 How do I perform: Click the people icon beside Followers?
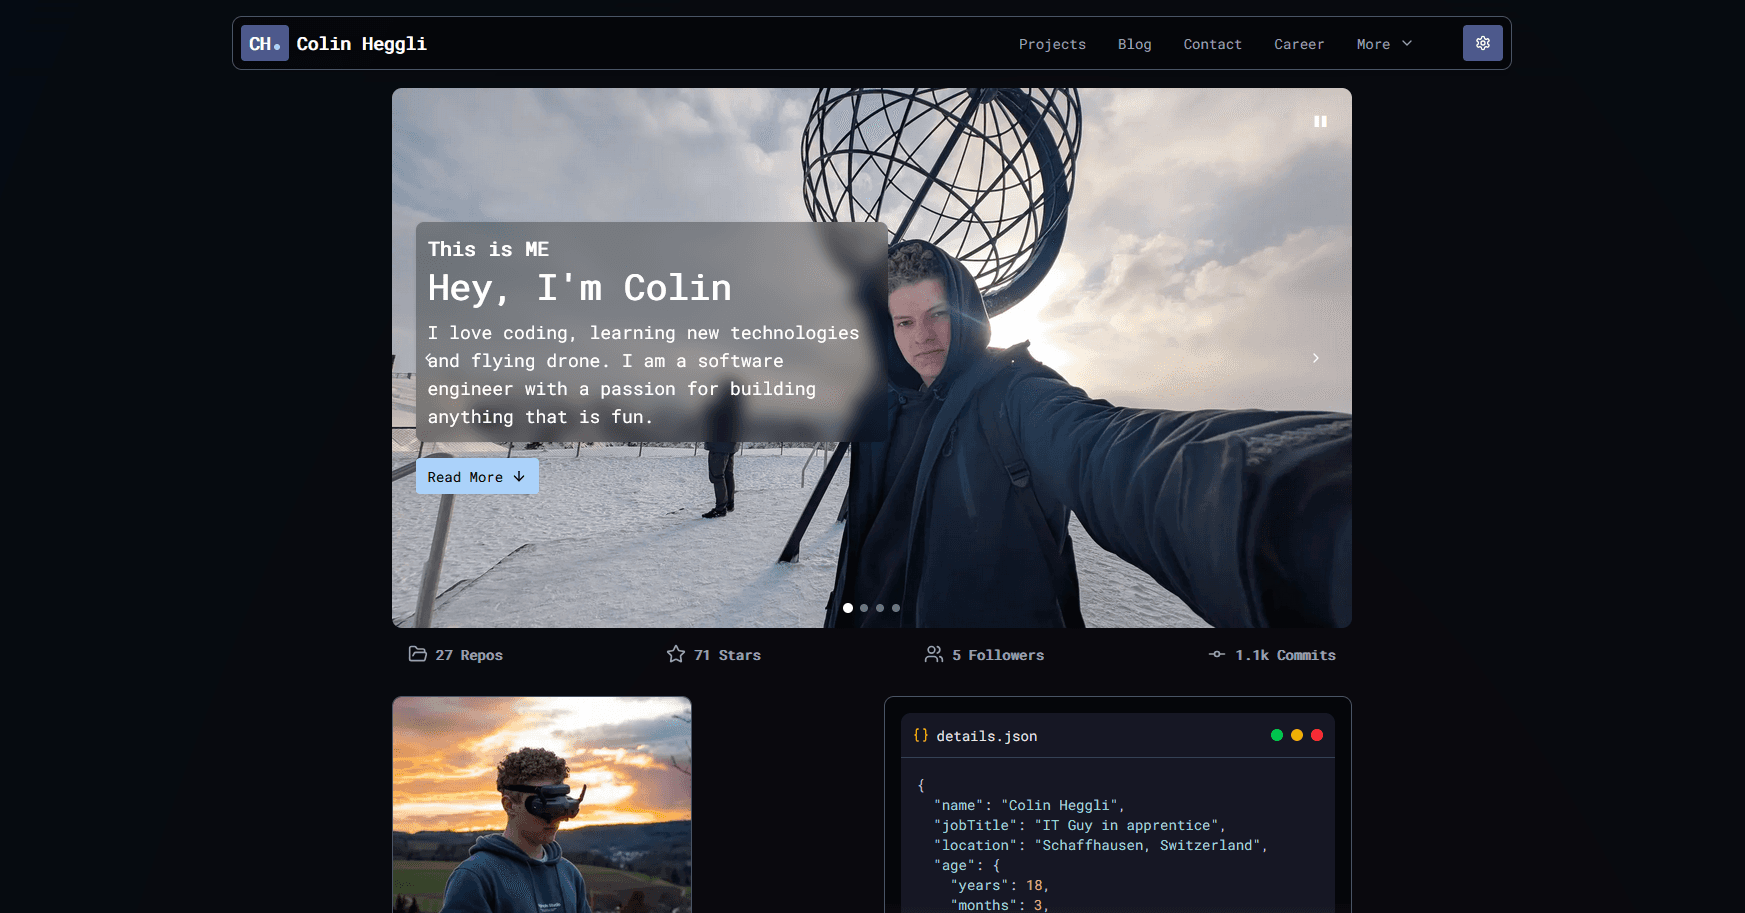tap(934, 654)
